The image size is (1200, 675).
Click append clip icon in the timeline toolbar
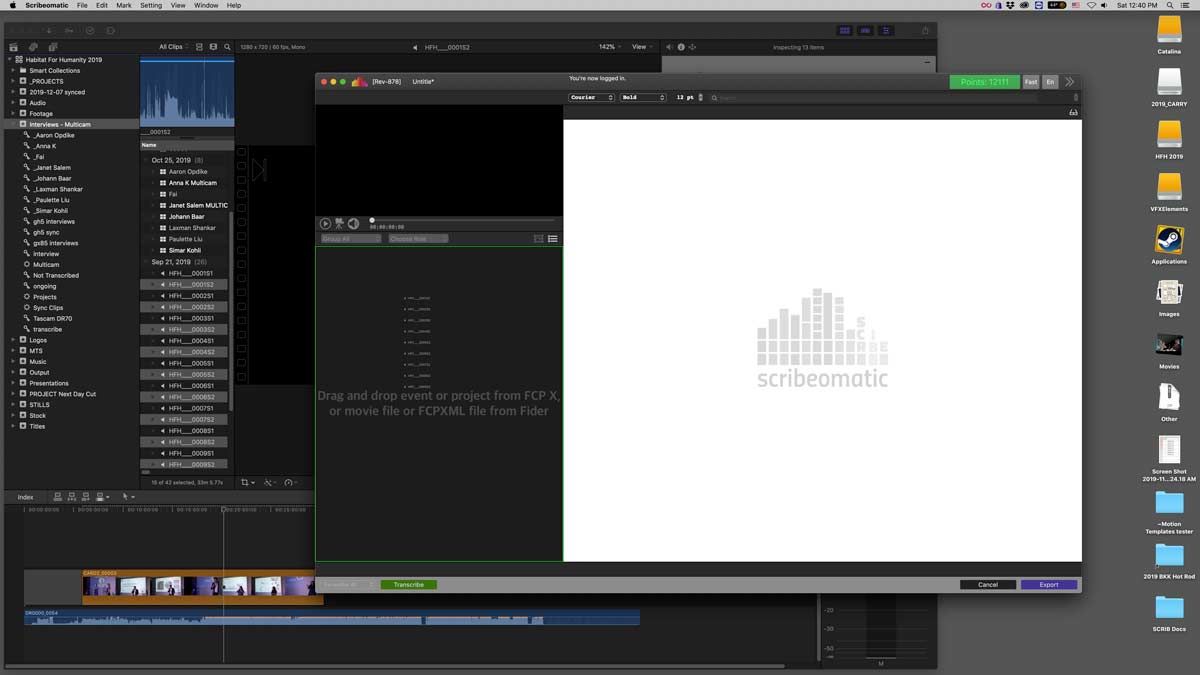point(85,496)
